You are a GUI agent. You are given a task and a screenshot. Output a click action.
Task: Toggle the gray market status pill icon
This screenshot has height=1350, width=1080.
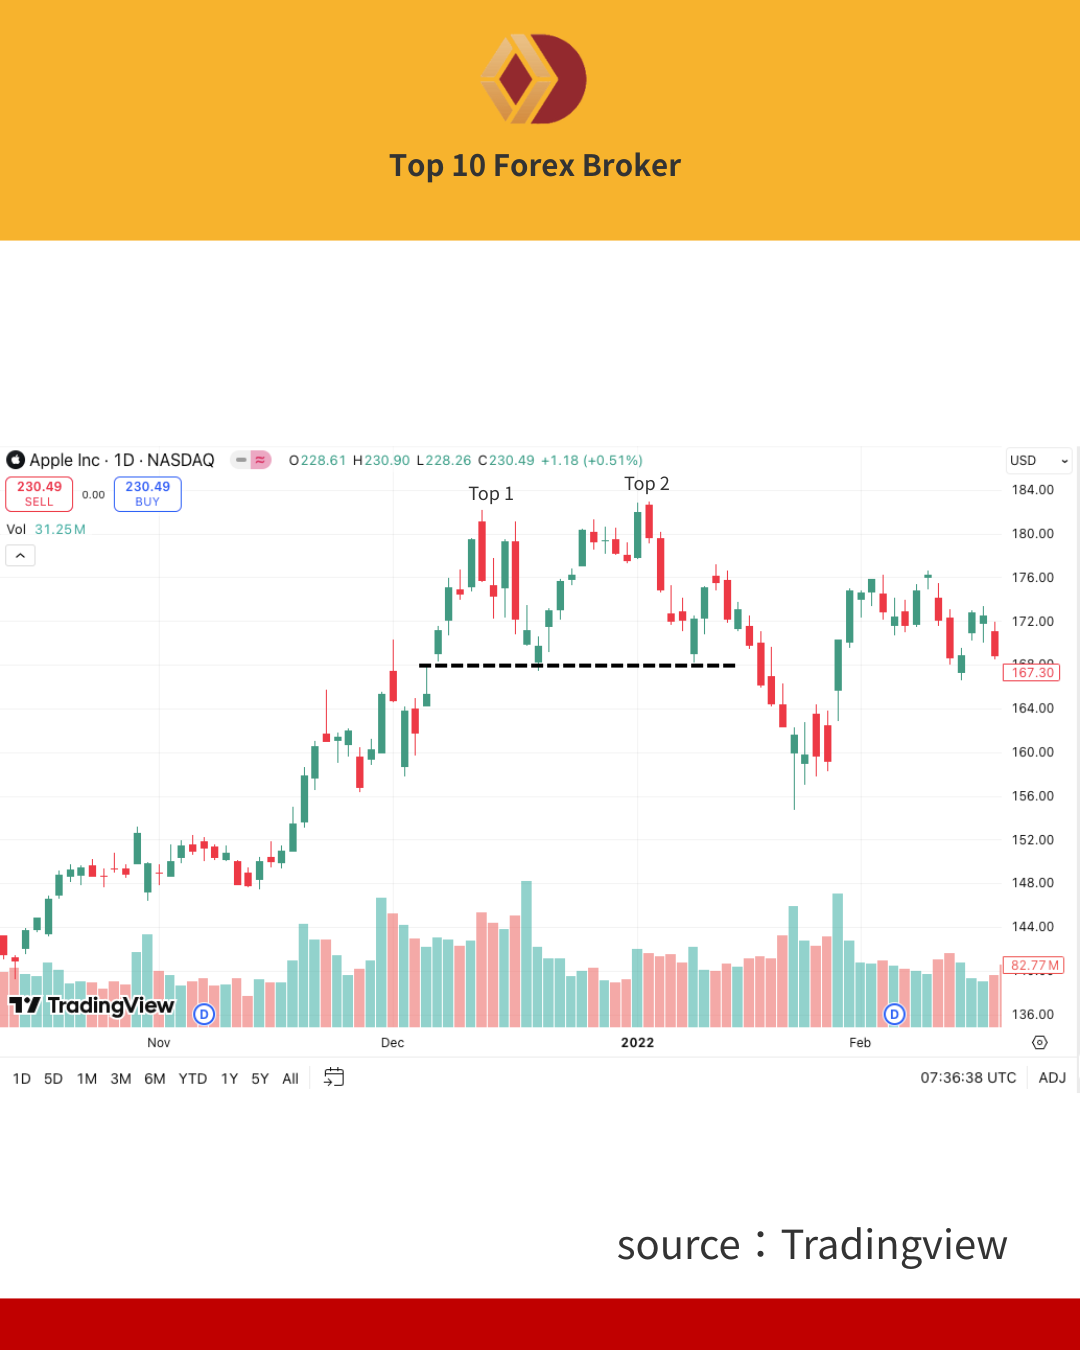coord(241,460)
